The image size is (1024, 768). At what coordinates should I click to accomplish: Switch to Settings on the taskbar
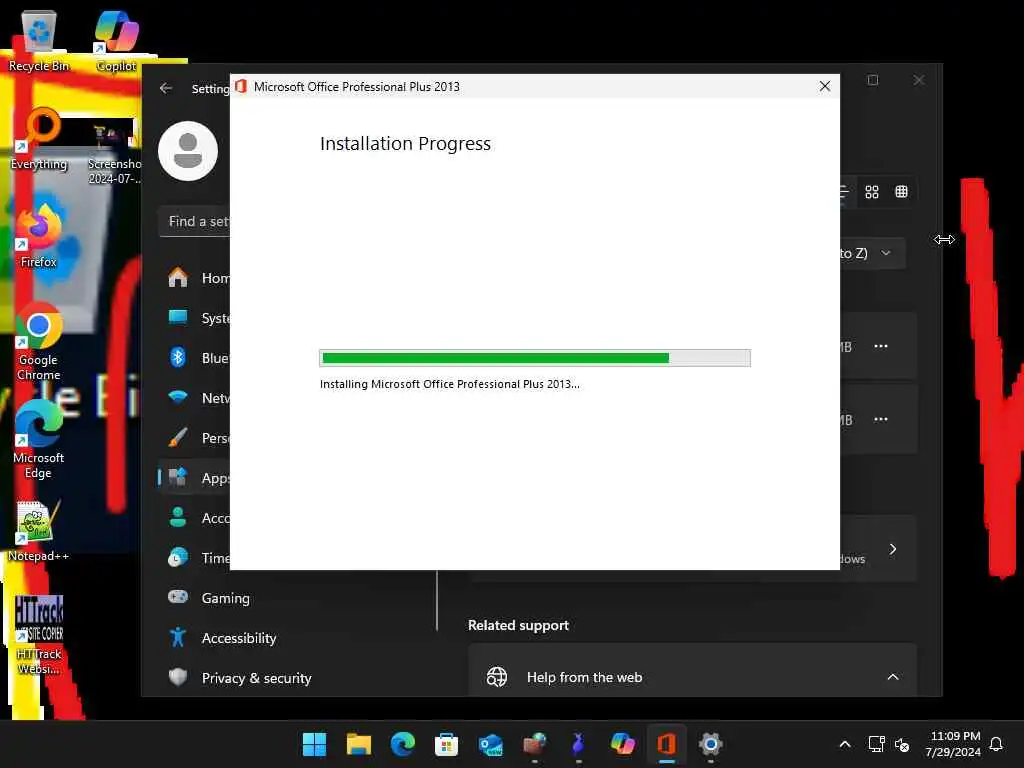coord(711,744)
